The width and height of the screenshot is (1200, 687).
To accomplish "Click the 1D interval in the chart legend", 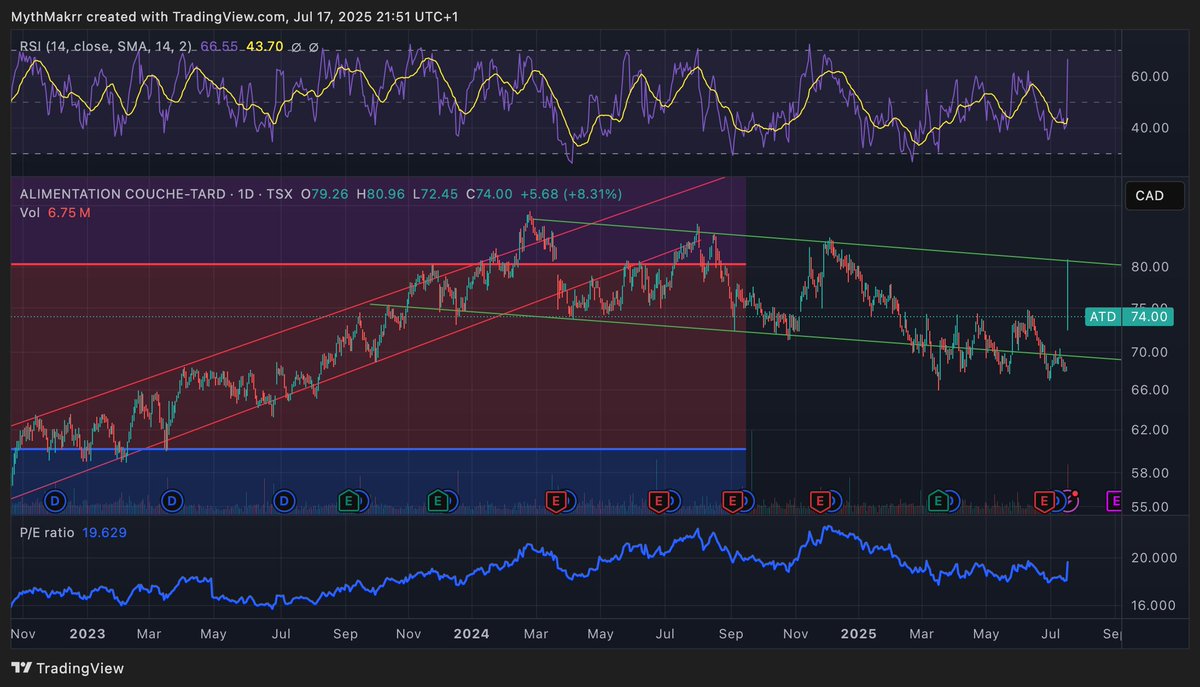I will [247, 194].
